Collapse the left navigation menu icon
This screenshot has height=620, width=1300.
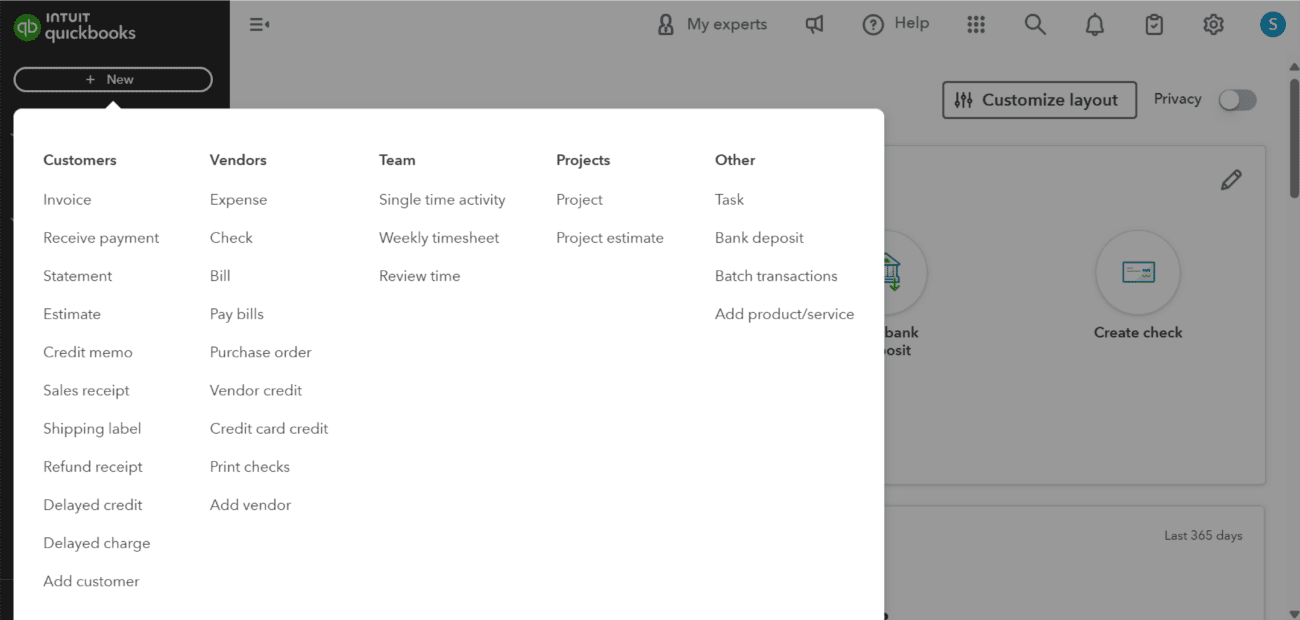pos(259,24)
